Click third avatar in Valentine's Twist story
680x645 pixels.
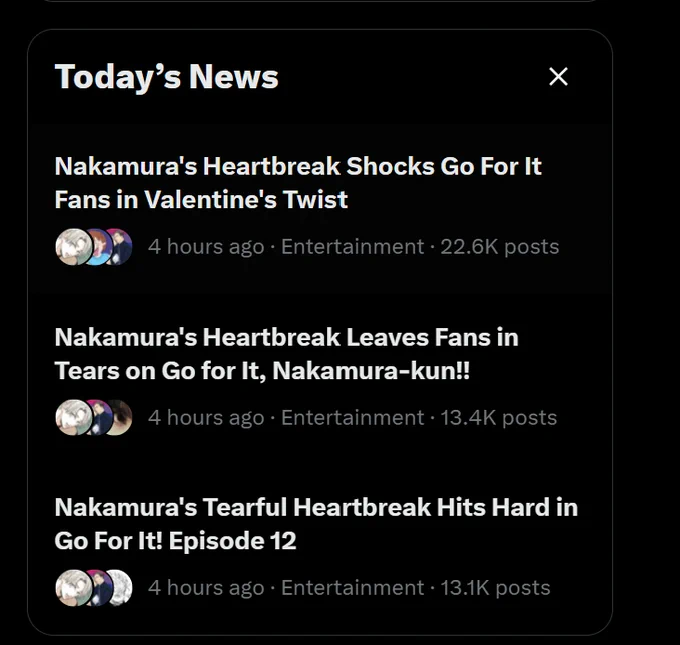pyautogui.click(x=120, y=247)
